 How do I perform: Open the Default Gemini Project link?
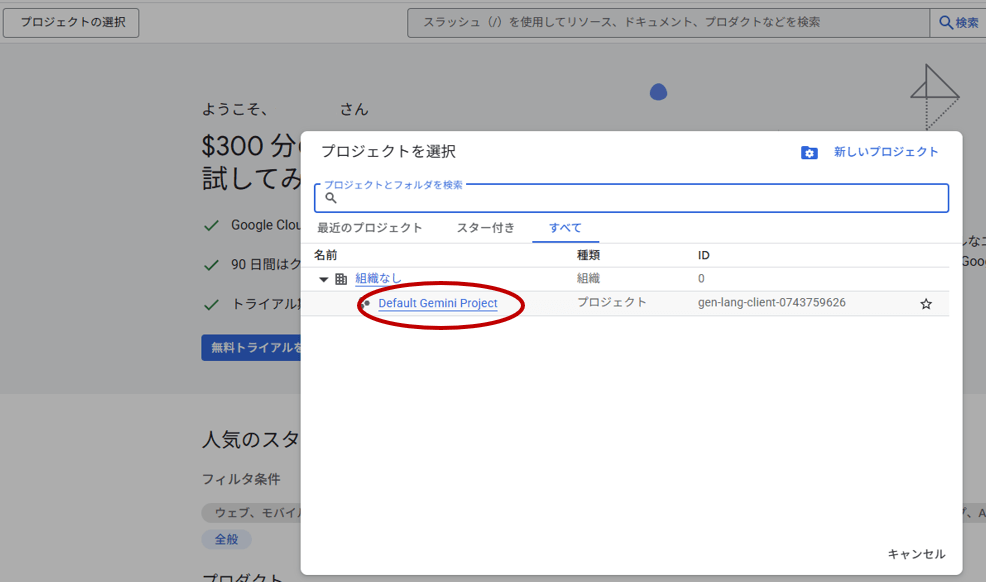(437, 303)
